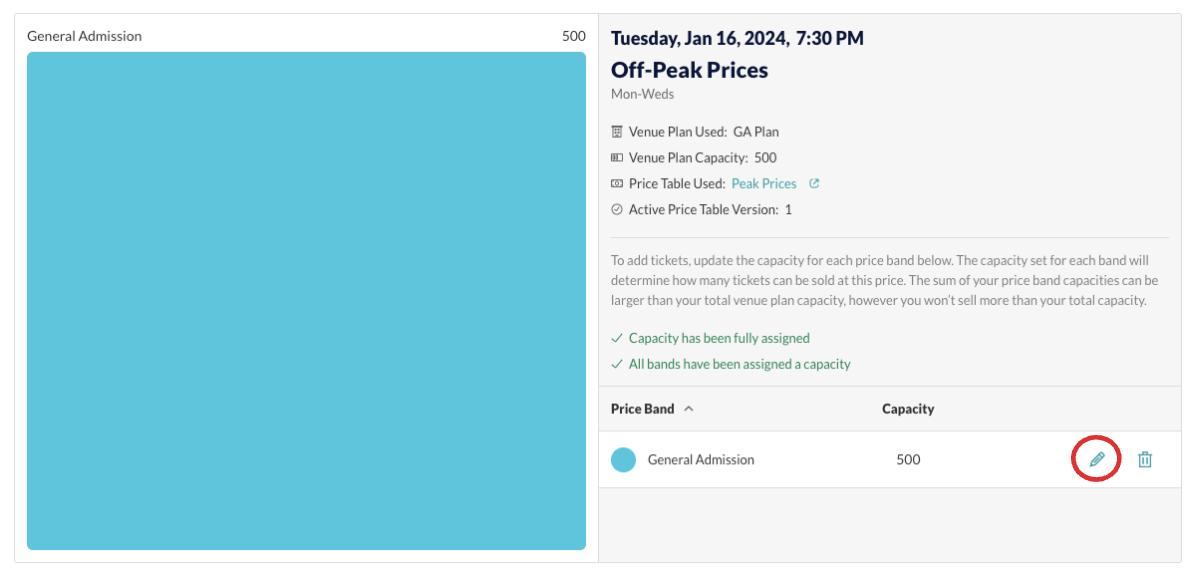Click checkmark beside Capacity has been fully assigned
The height and width of the screenshot is (580, 1202).
tap(617, 338)
